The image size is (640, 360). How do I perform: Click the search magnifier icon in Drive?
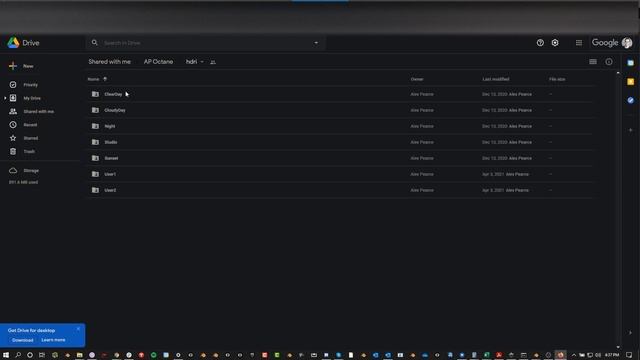pyautogui.click(x=95, y=42)
